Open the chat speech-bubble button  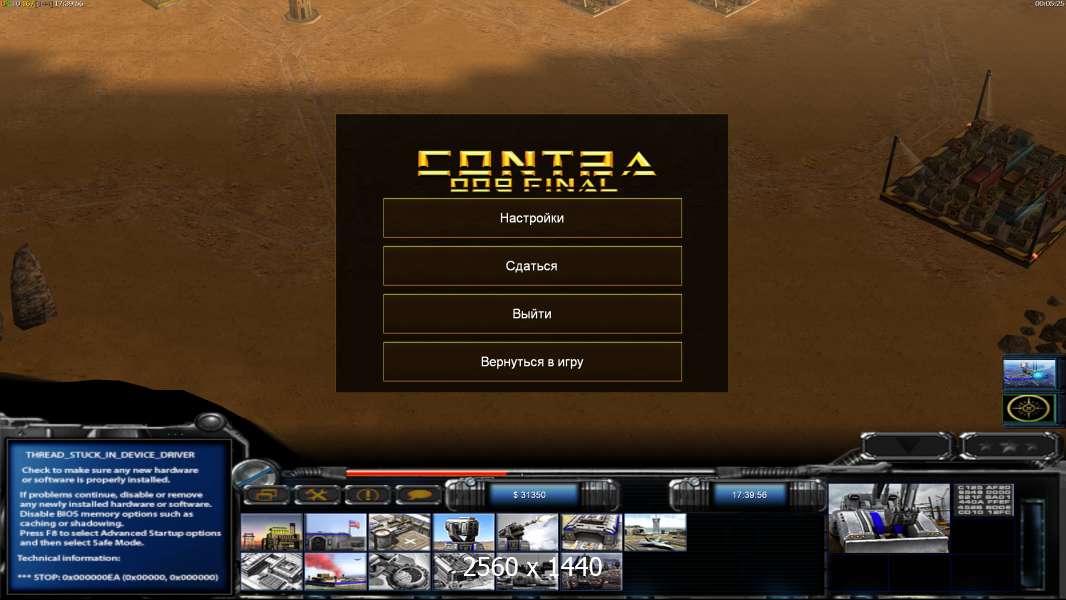point(417,495)
